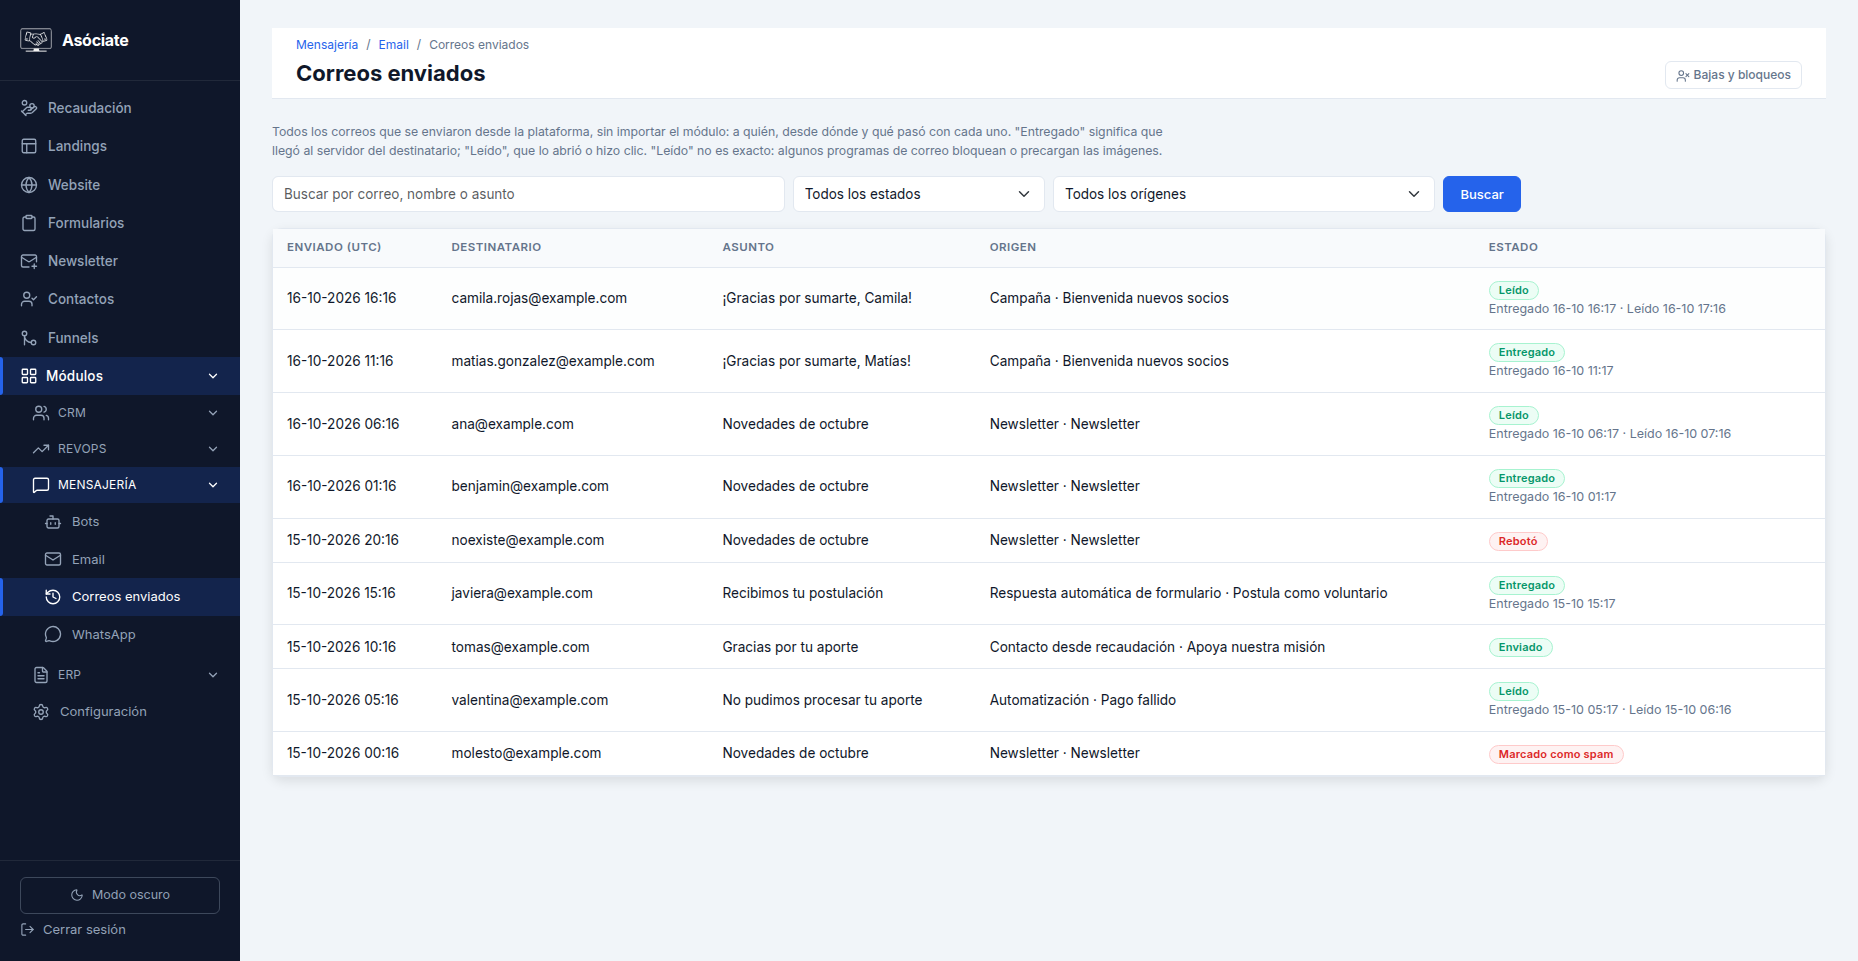1858x961 pixels.
Task: Click the WhatsApp chat bubble icon
Action: coord(53,635)
